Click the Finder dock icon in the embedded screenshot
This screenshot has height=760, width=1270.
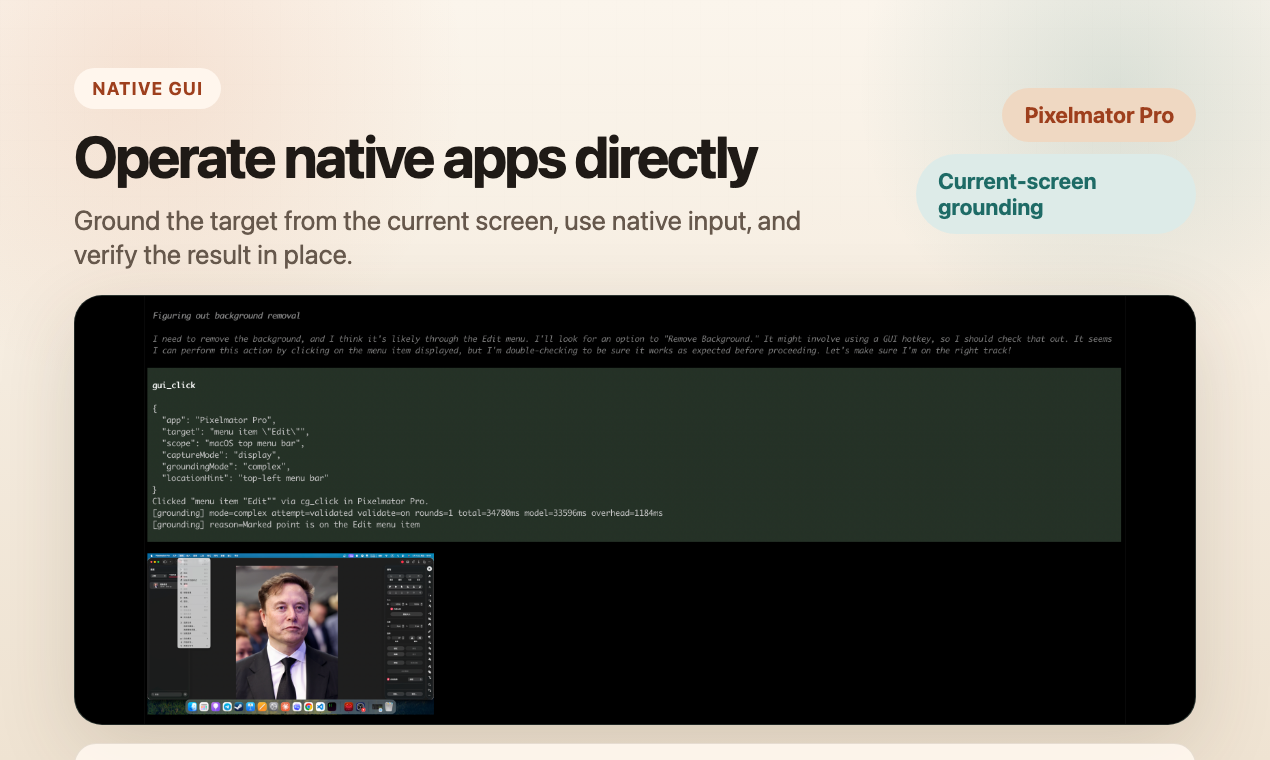[192, 707]
